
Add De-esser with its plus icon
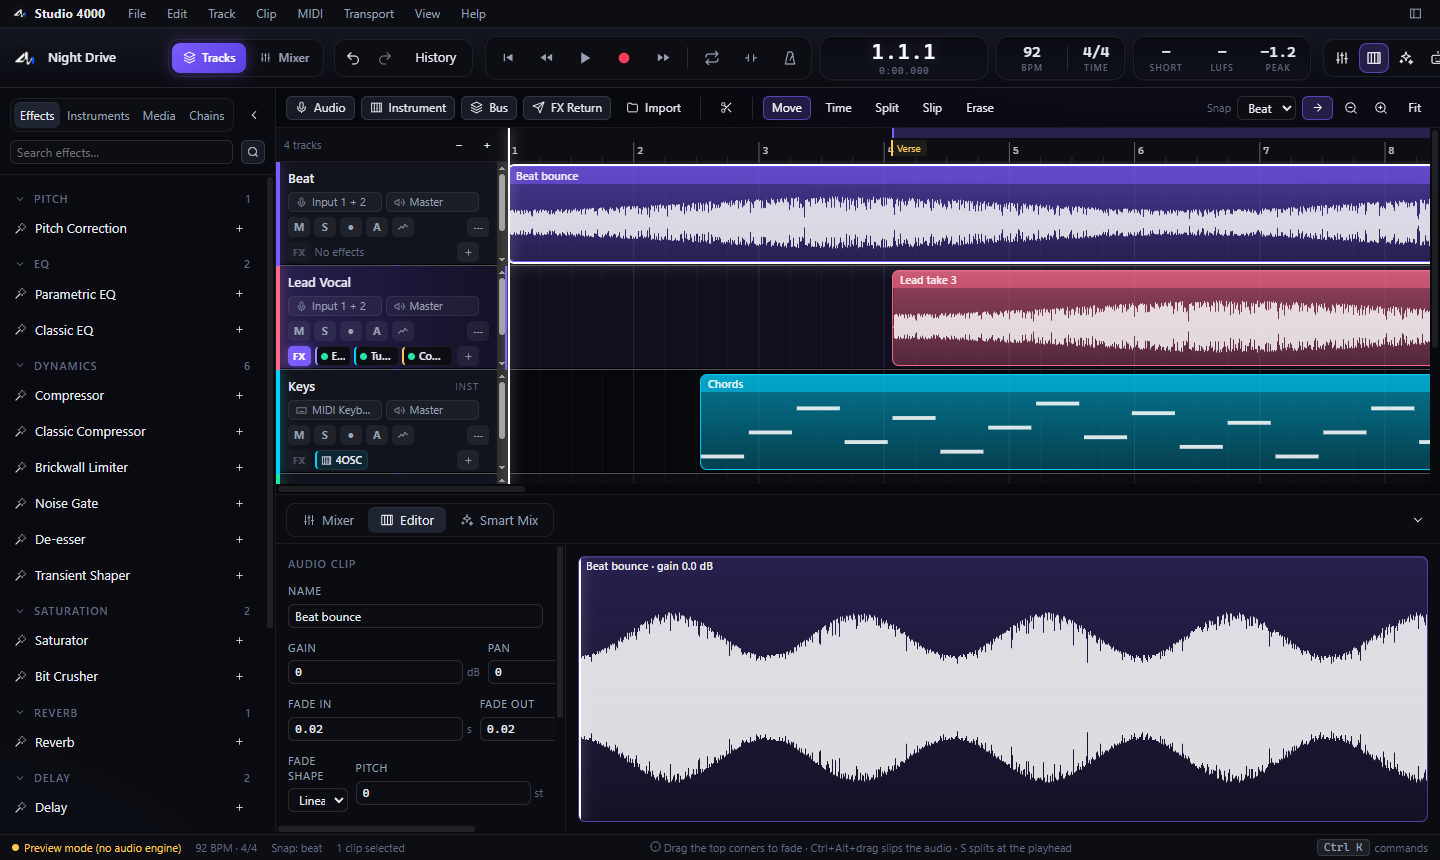(x=239, y=539)
